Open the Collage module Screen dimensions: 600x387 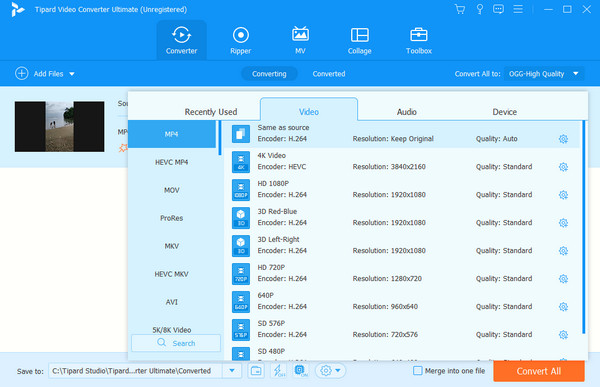coord(360,40)
